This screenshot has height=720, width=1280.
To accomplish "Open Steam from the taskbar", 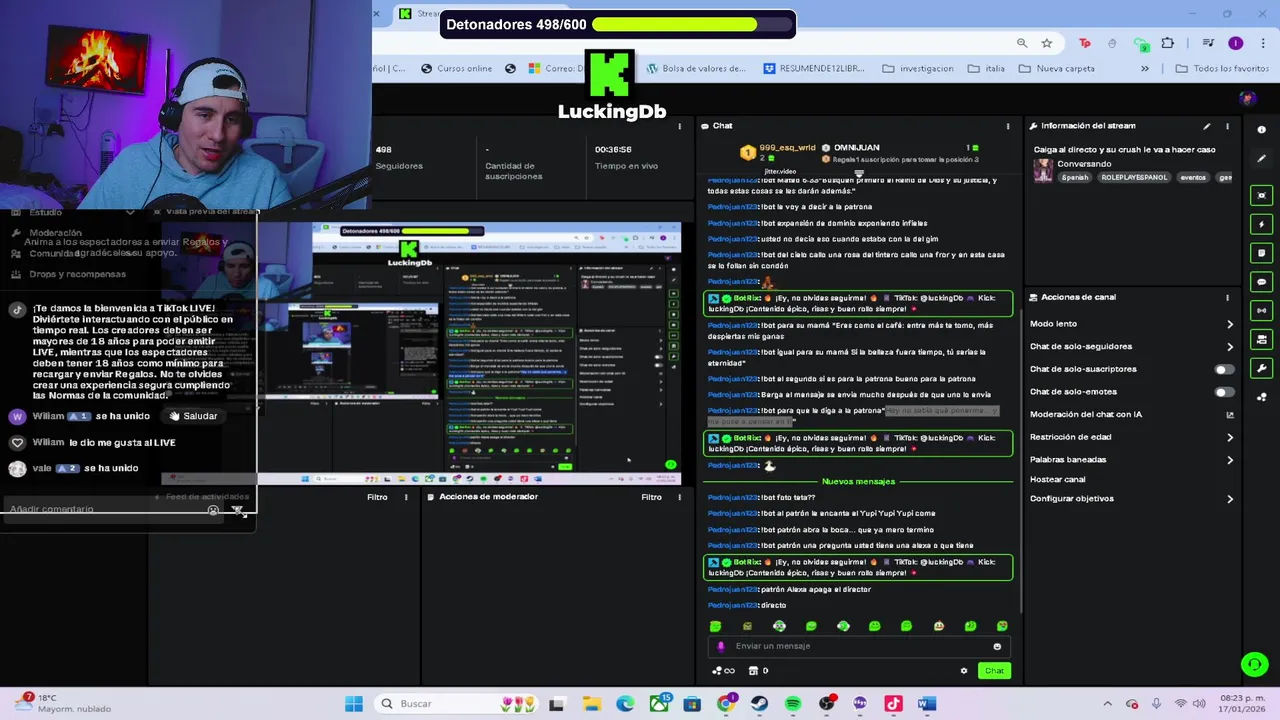I will 759,704.
